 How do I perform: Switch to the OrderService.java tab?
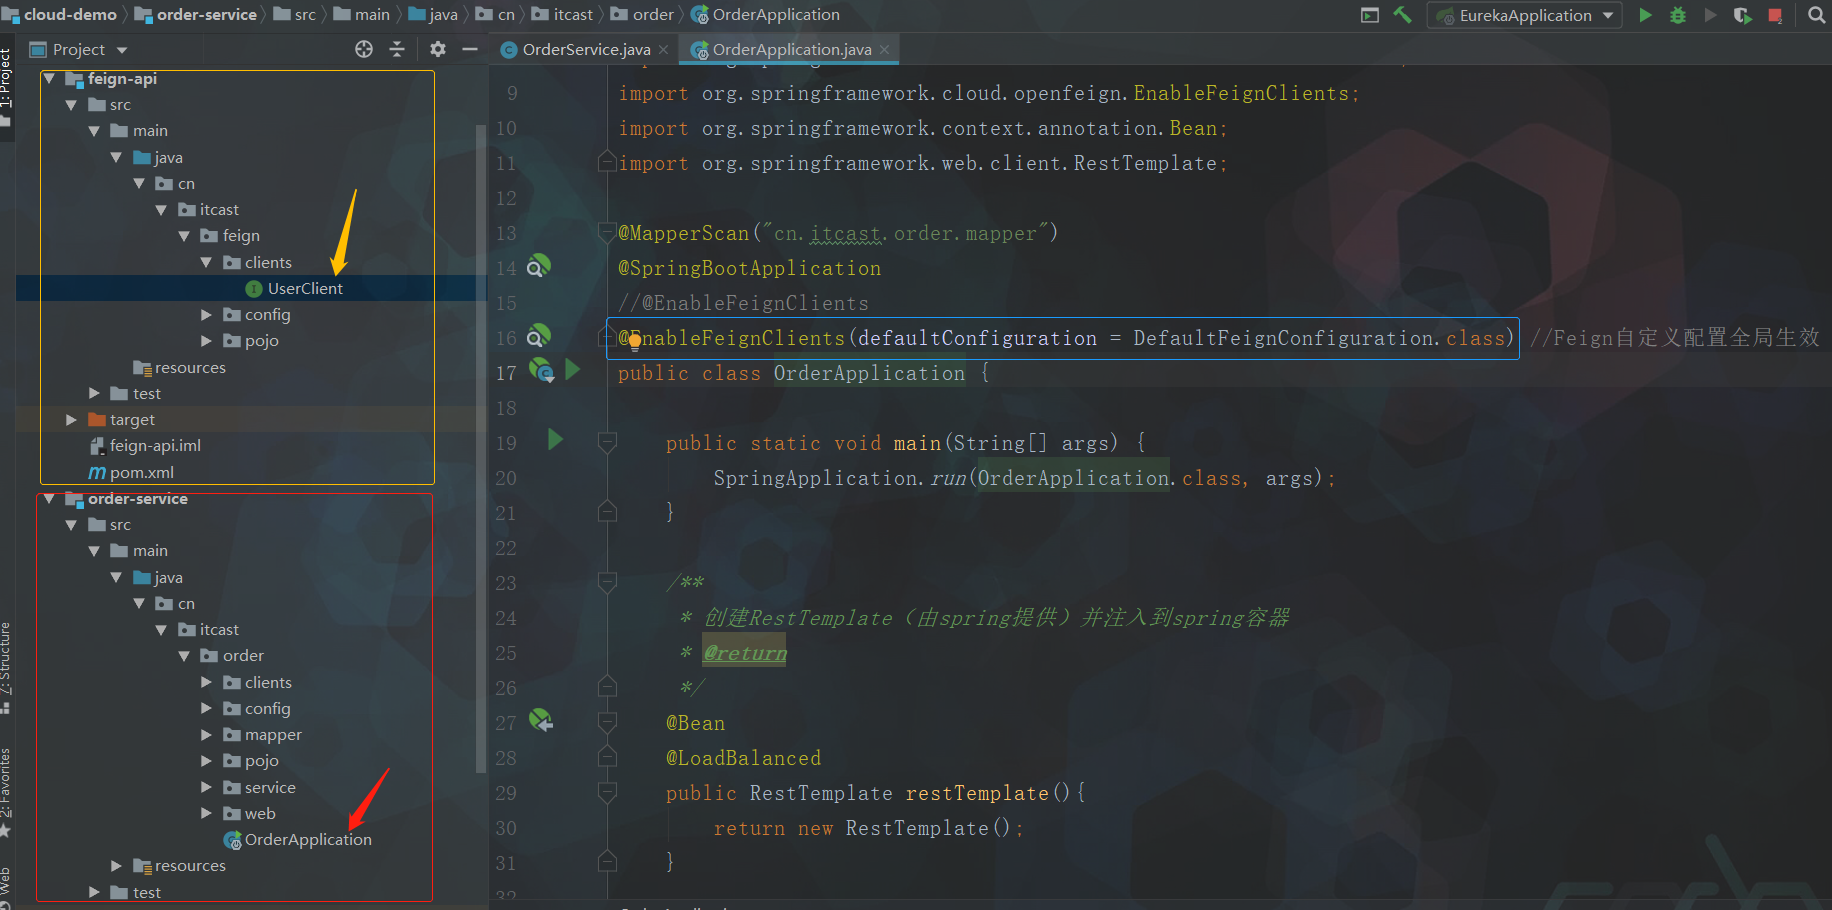(586, 49)
